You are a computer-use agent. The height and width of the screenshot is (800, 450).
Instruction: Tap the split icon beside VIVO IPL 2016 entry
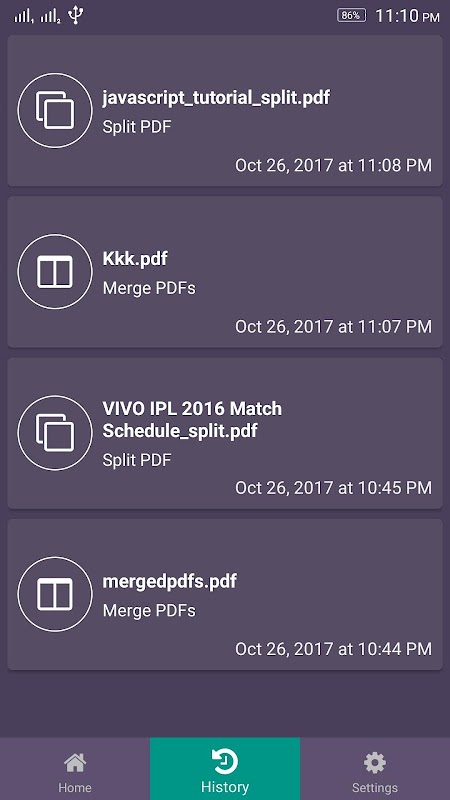pos(55,433)
